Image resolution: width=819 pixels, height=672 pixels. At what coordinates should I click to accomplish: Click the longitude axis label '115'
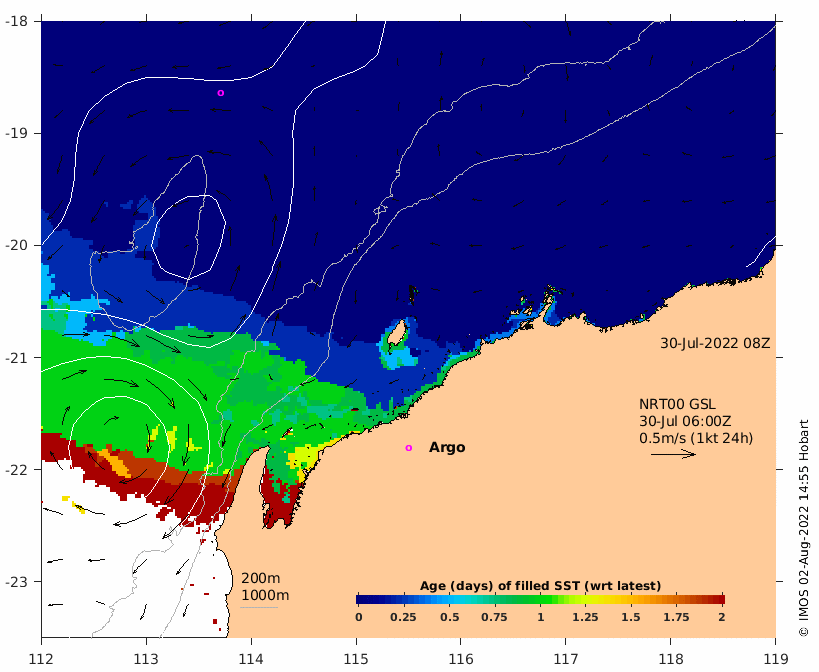click(356, 658)
